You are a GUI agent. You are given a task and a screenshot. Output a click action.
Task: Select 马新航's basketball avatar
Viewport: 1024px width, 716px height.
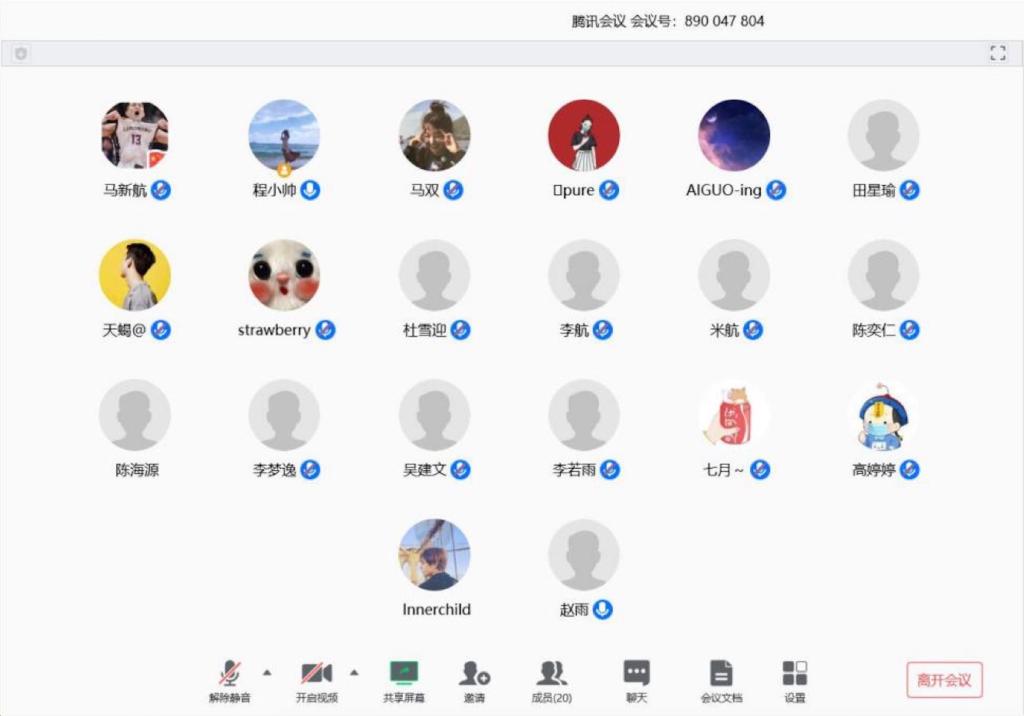click(x=135, y=135)
